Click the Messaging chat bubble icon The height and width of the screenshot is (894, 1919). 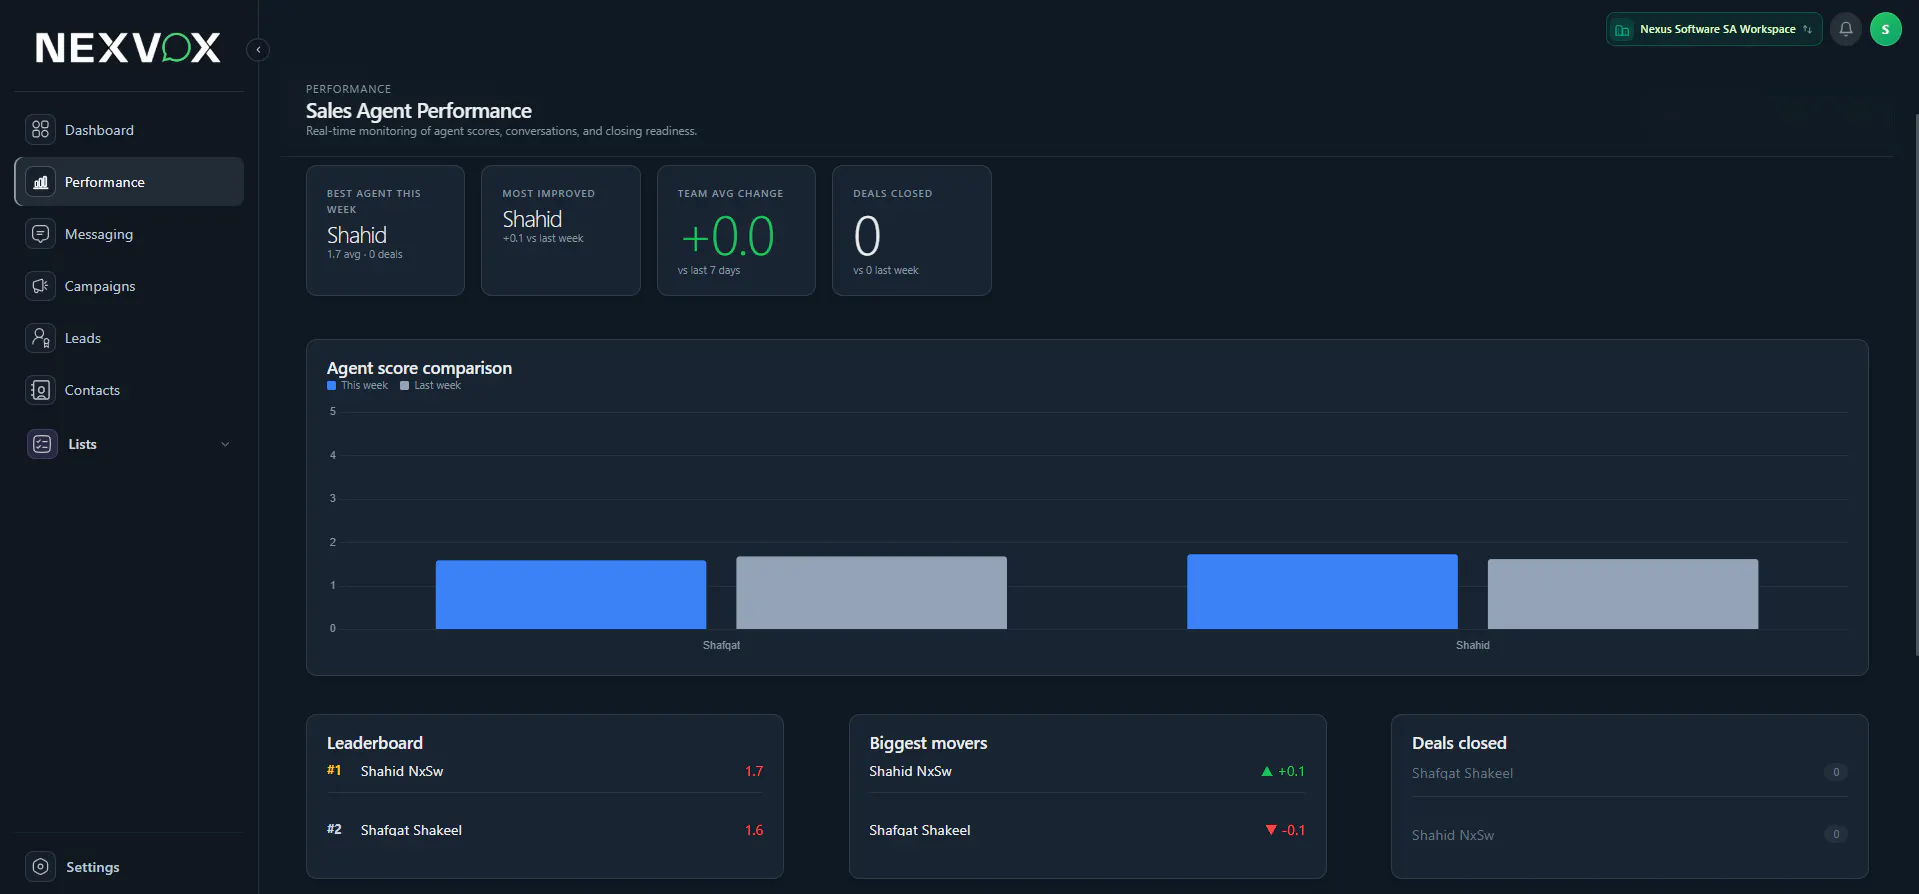point(40,234)
